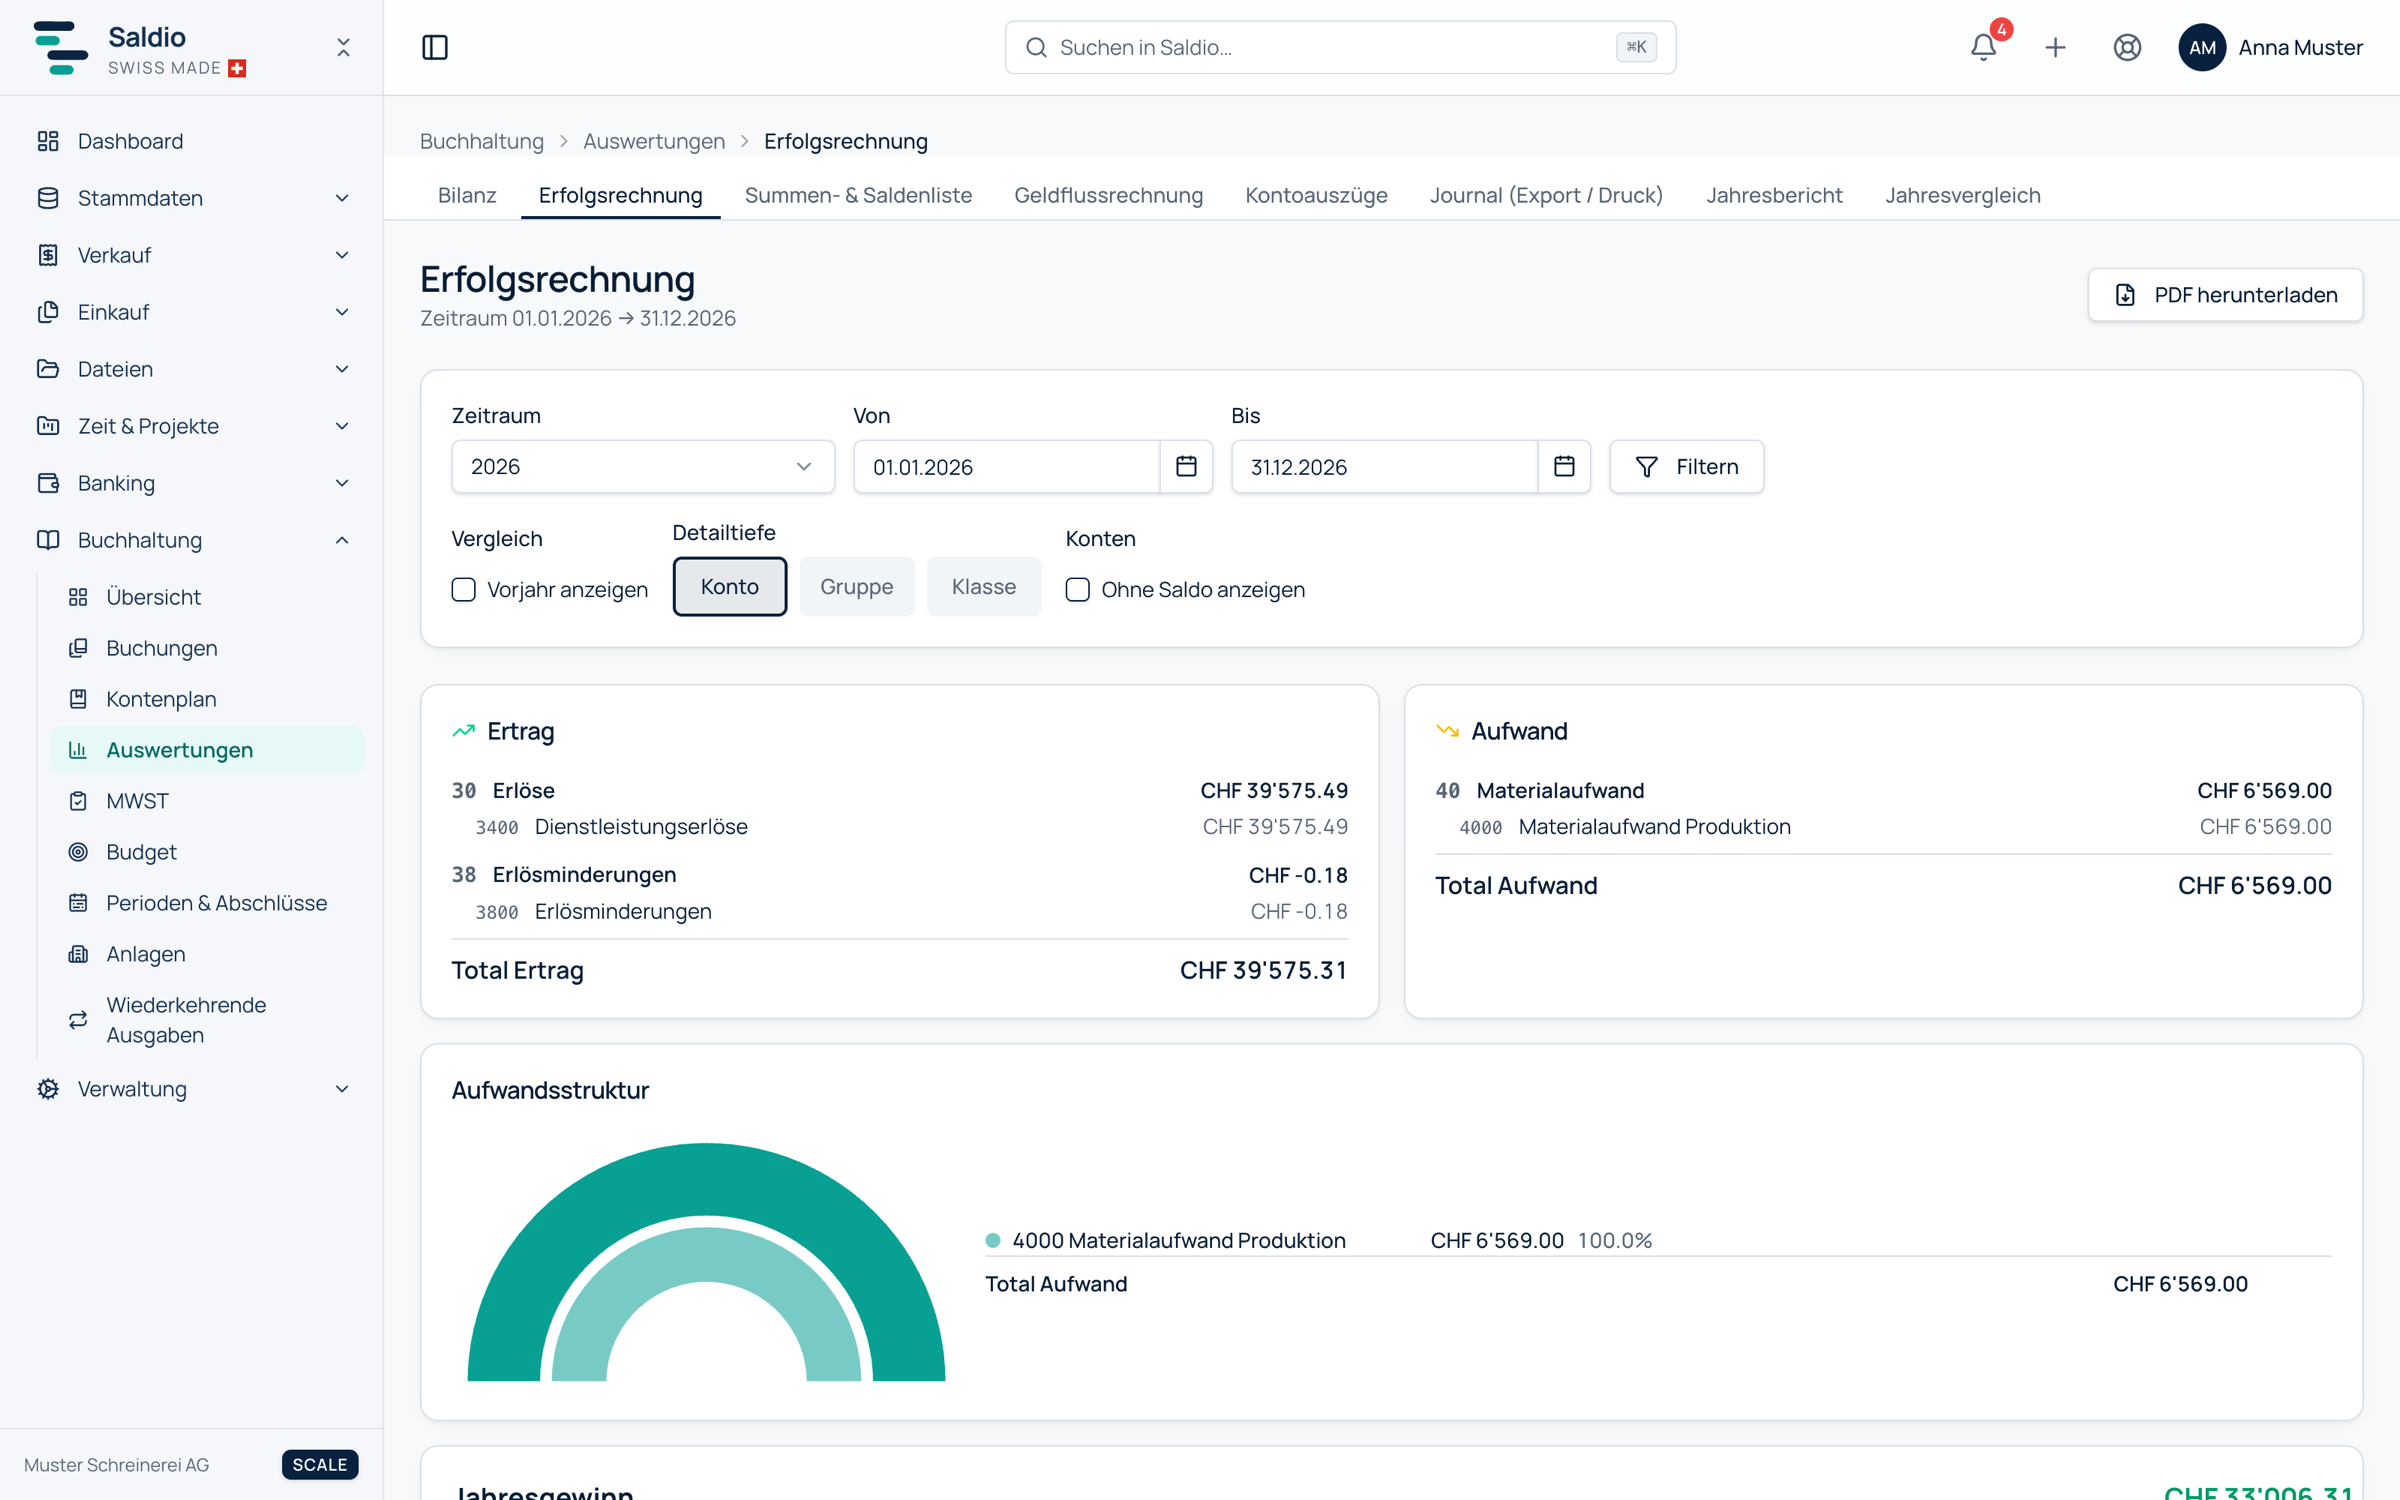Click the PDF herunterladen button
Viewport: 2400px width, 1500px height.
point(2225,295)
